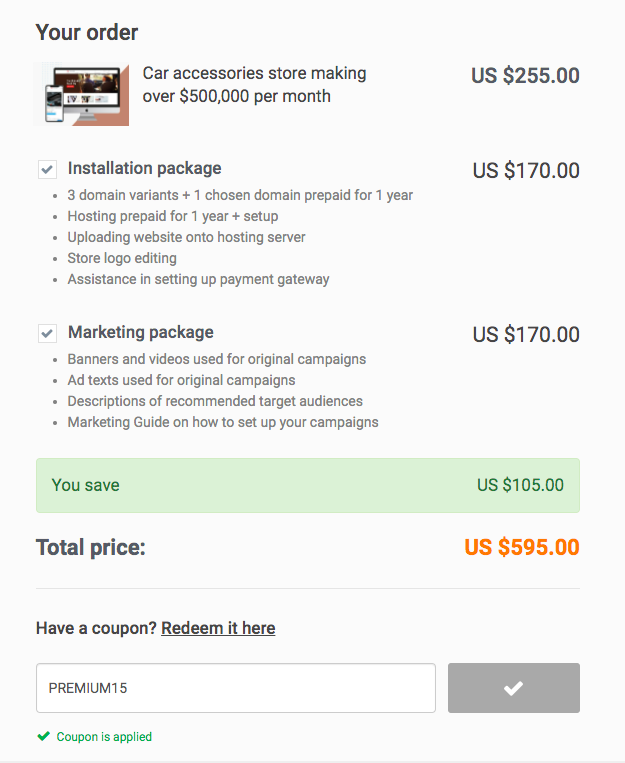
Task: Click the You save green banner
Action: point(308,485)
